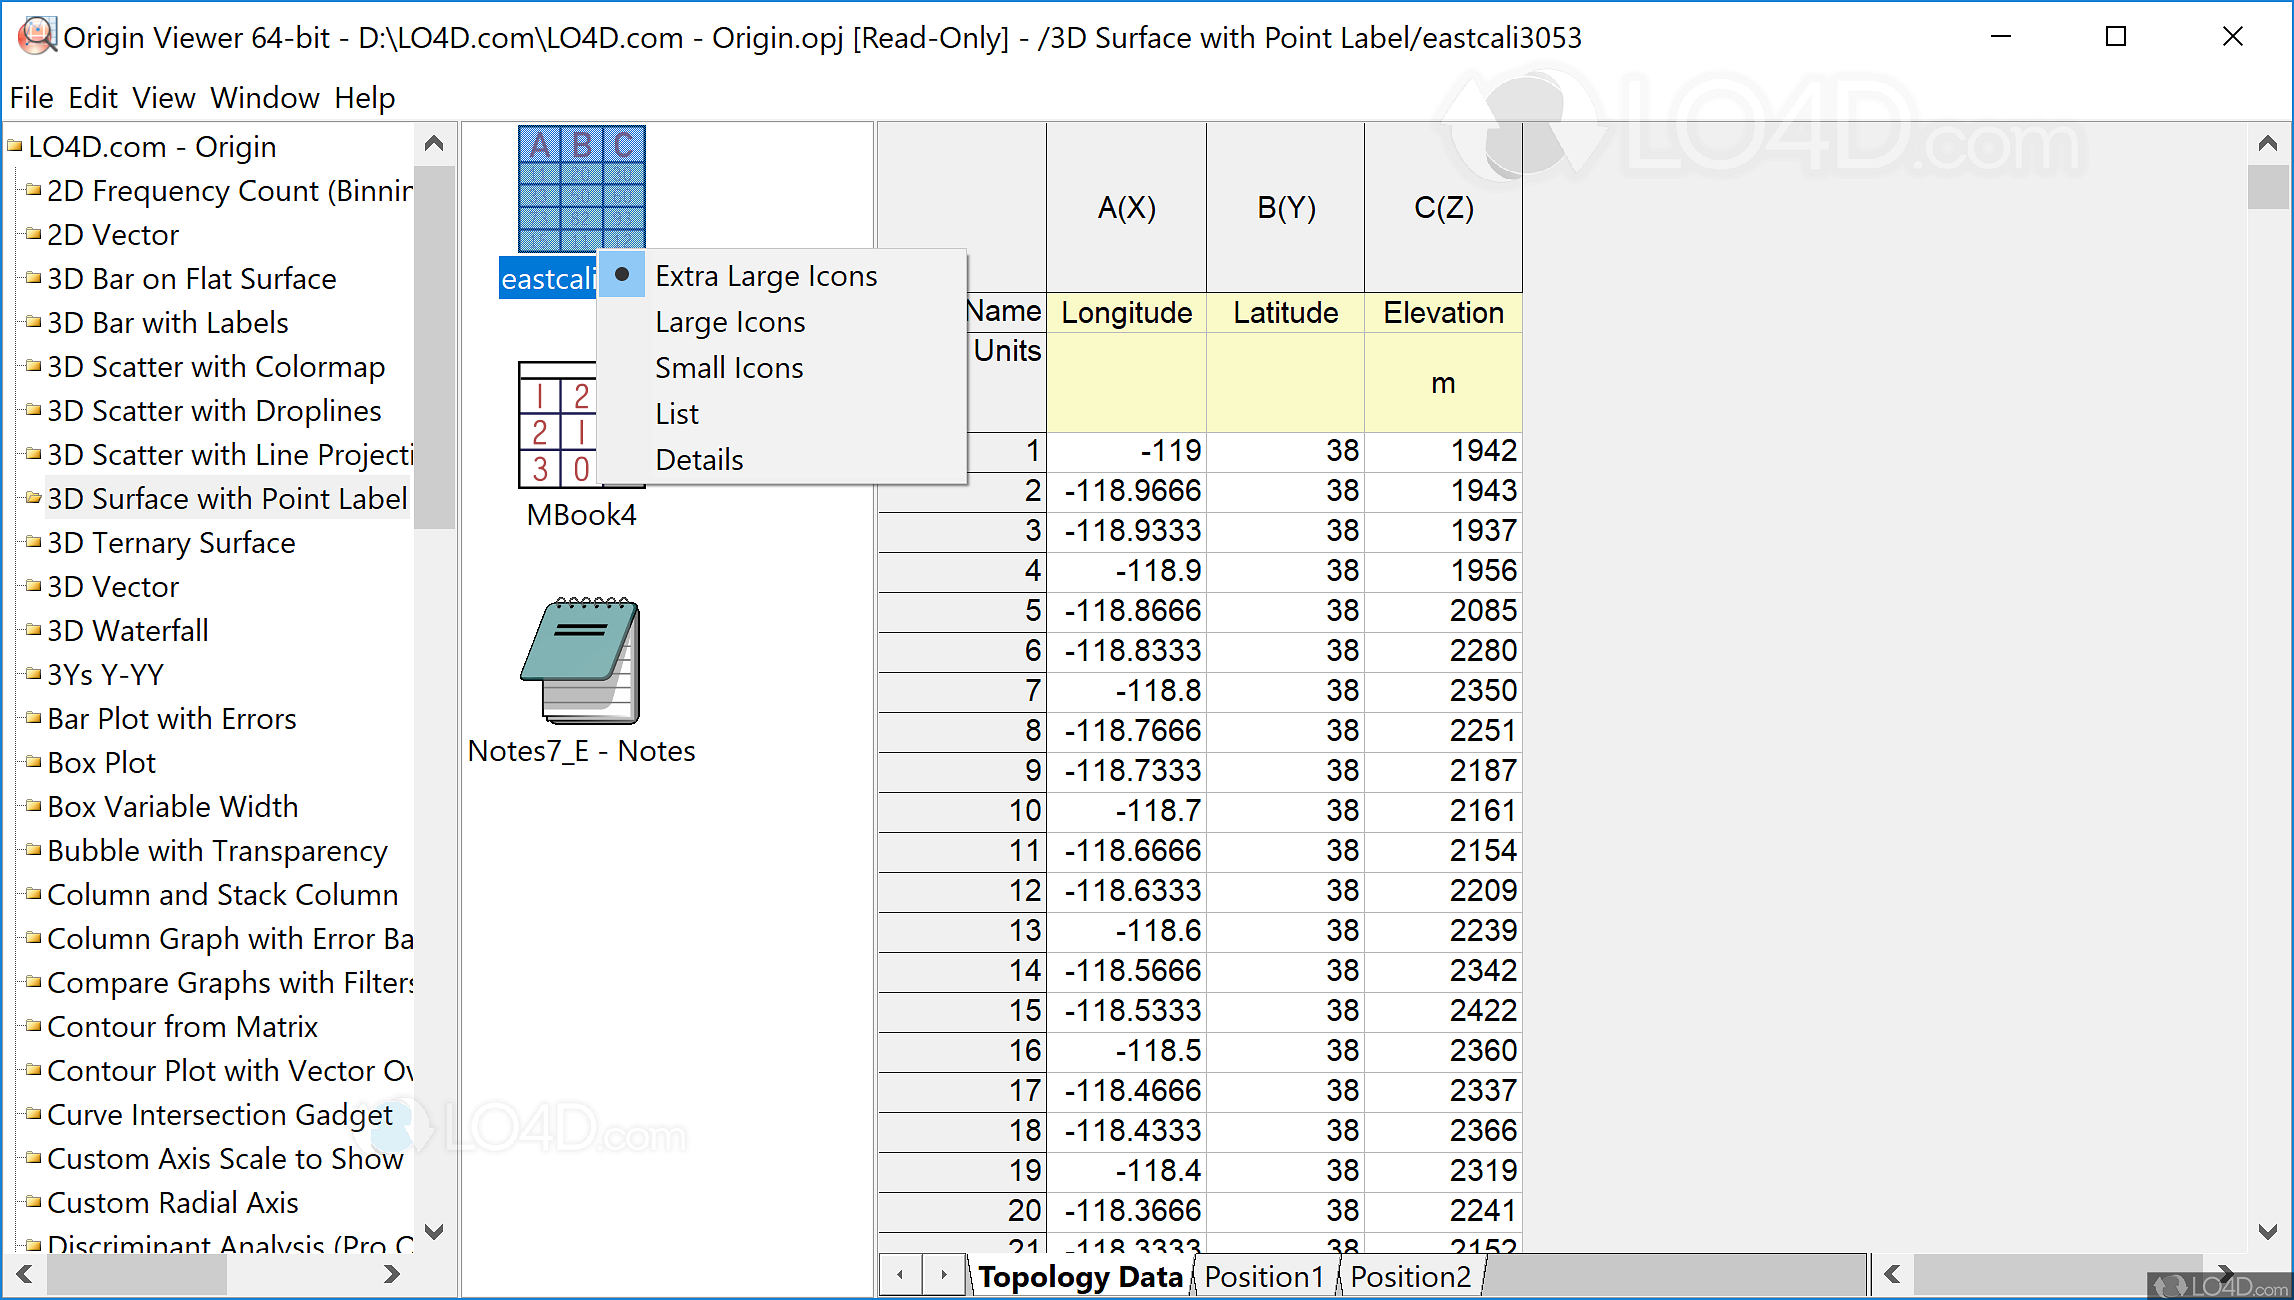
Task: Switch to Position1 sheet tab
Action: pos(1264,1277)
